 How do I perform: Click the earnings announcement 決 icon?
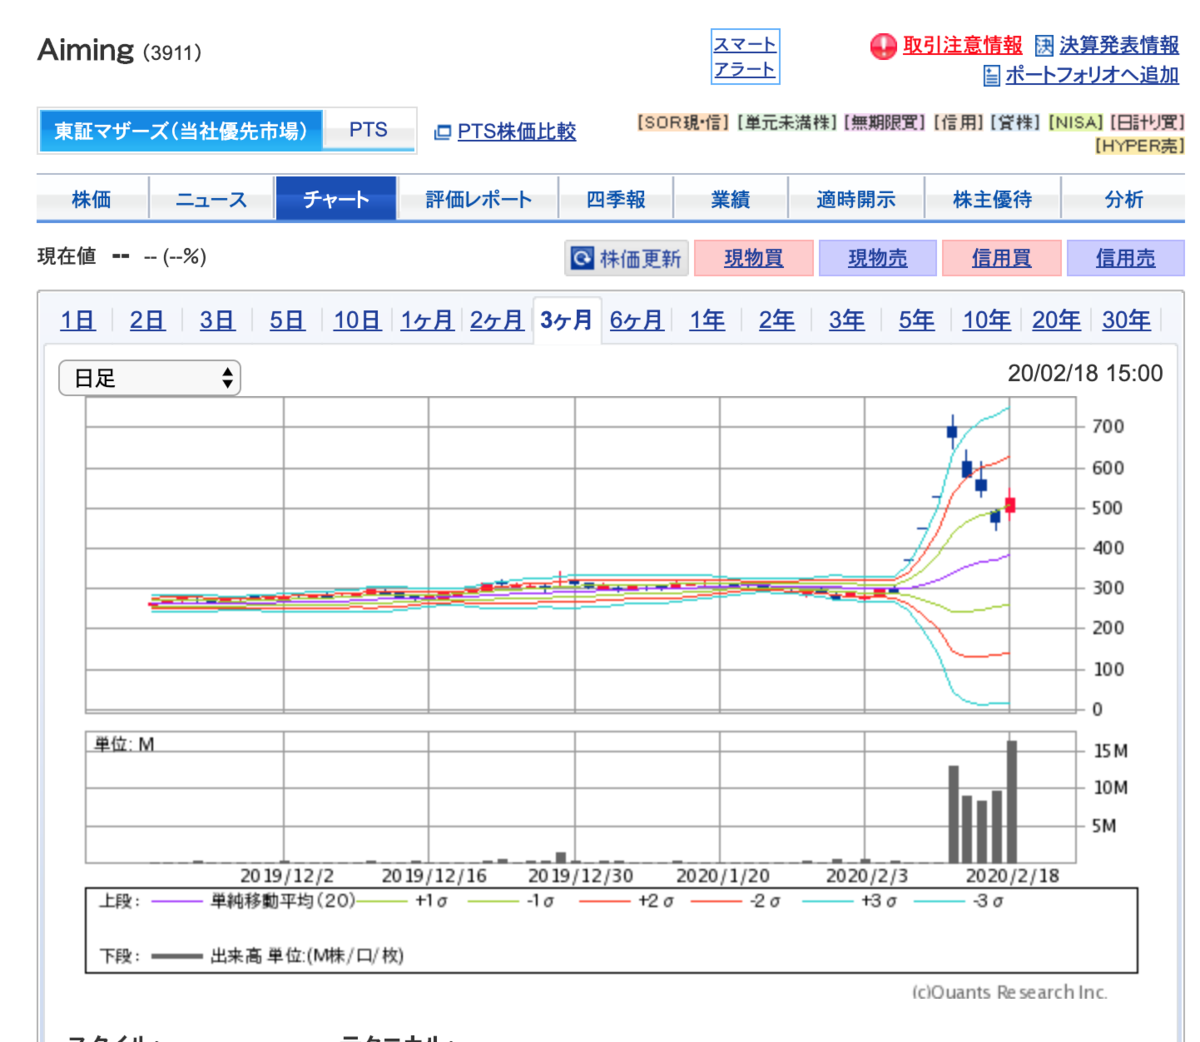coord(1044,46)
